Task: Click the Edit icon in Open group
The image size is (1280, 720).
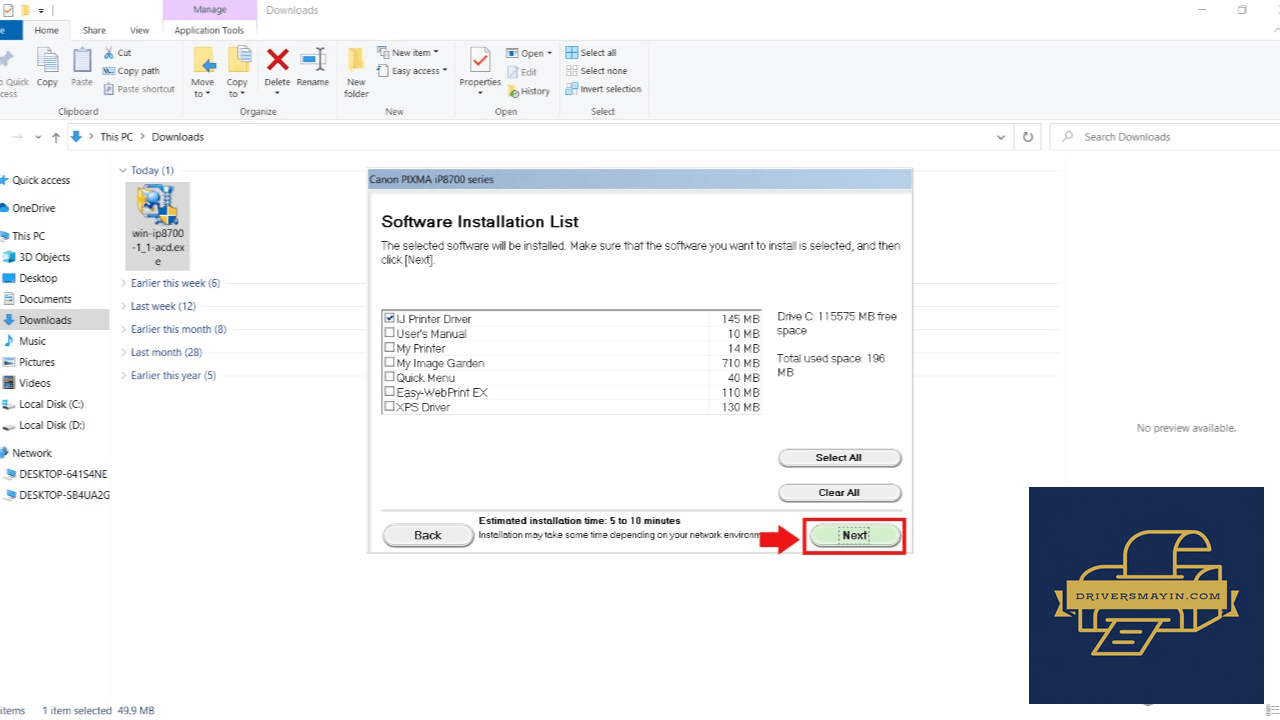Action: coord(522,72)
